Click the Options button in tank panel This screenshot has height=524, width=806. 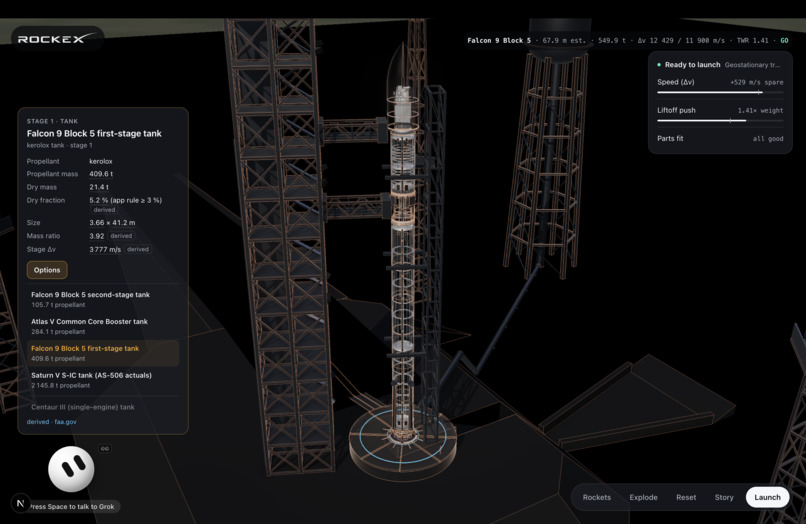coord(47,270)
